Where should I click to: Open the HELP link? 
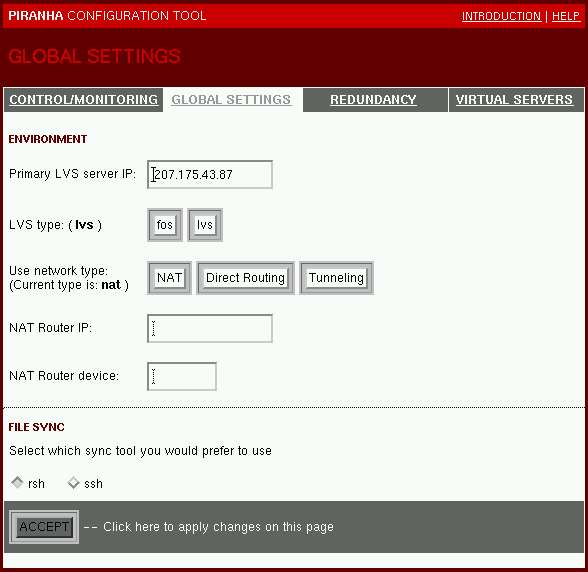[566, 16]
